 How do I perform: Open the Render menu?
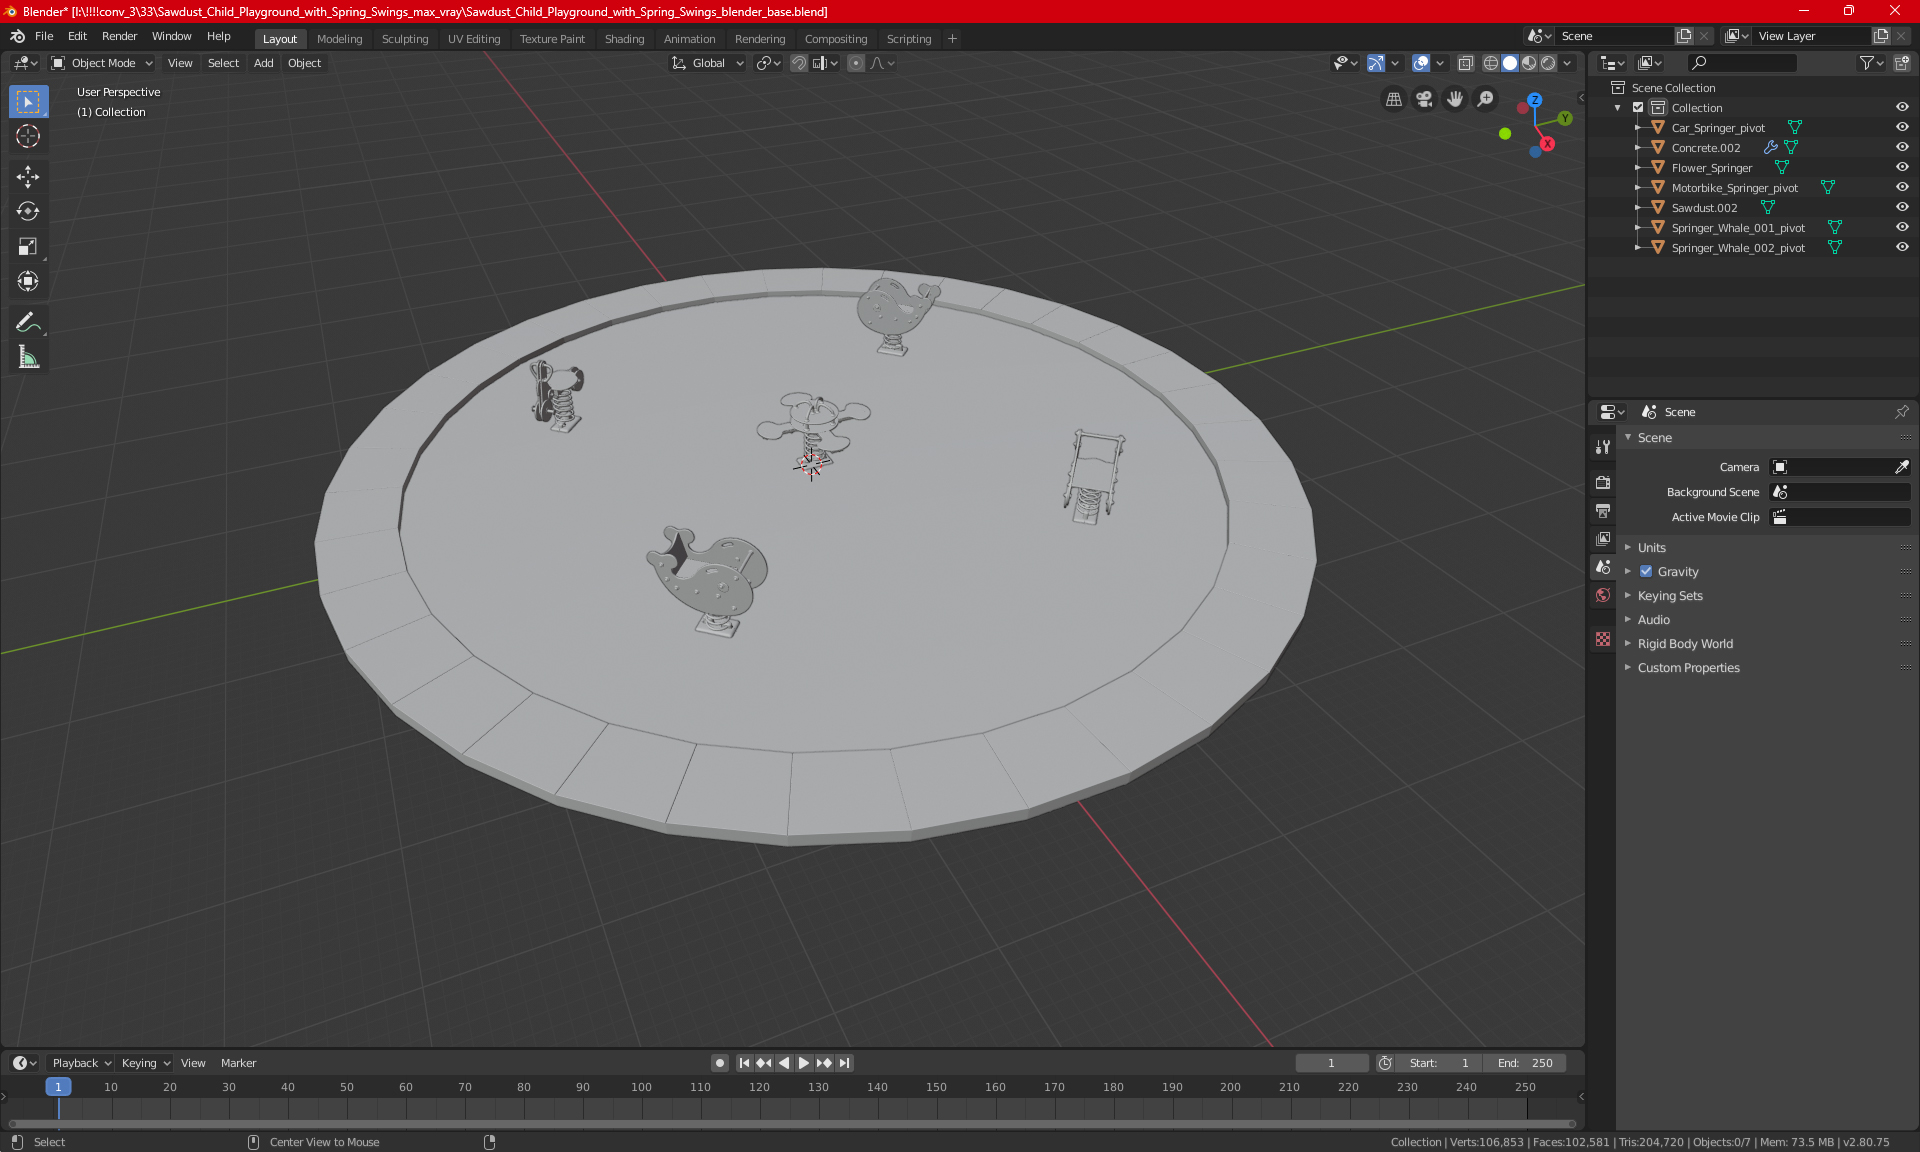119,36
